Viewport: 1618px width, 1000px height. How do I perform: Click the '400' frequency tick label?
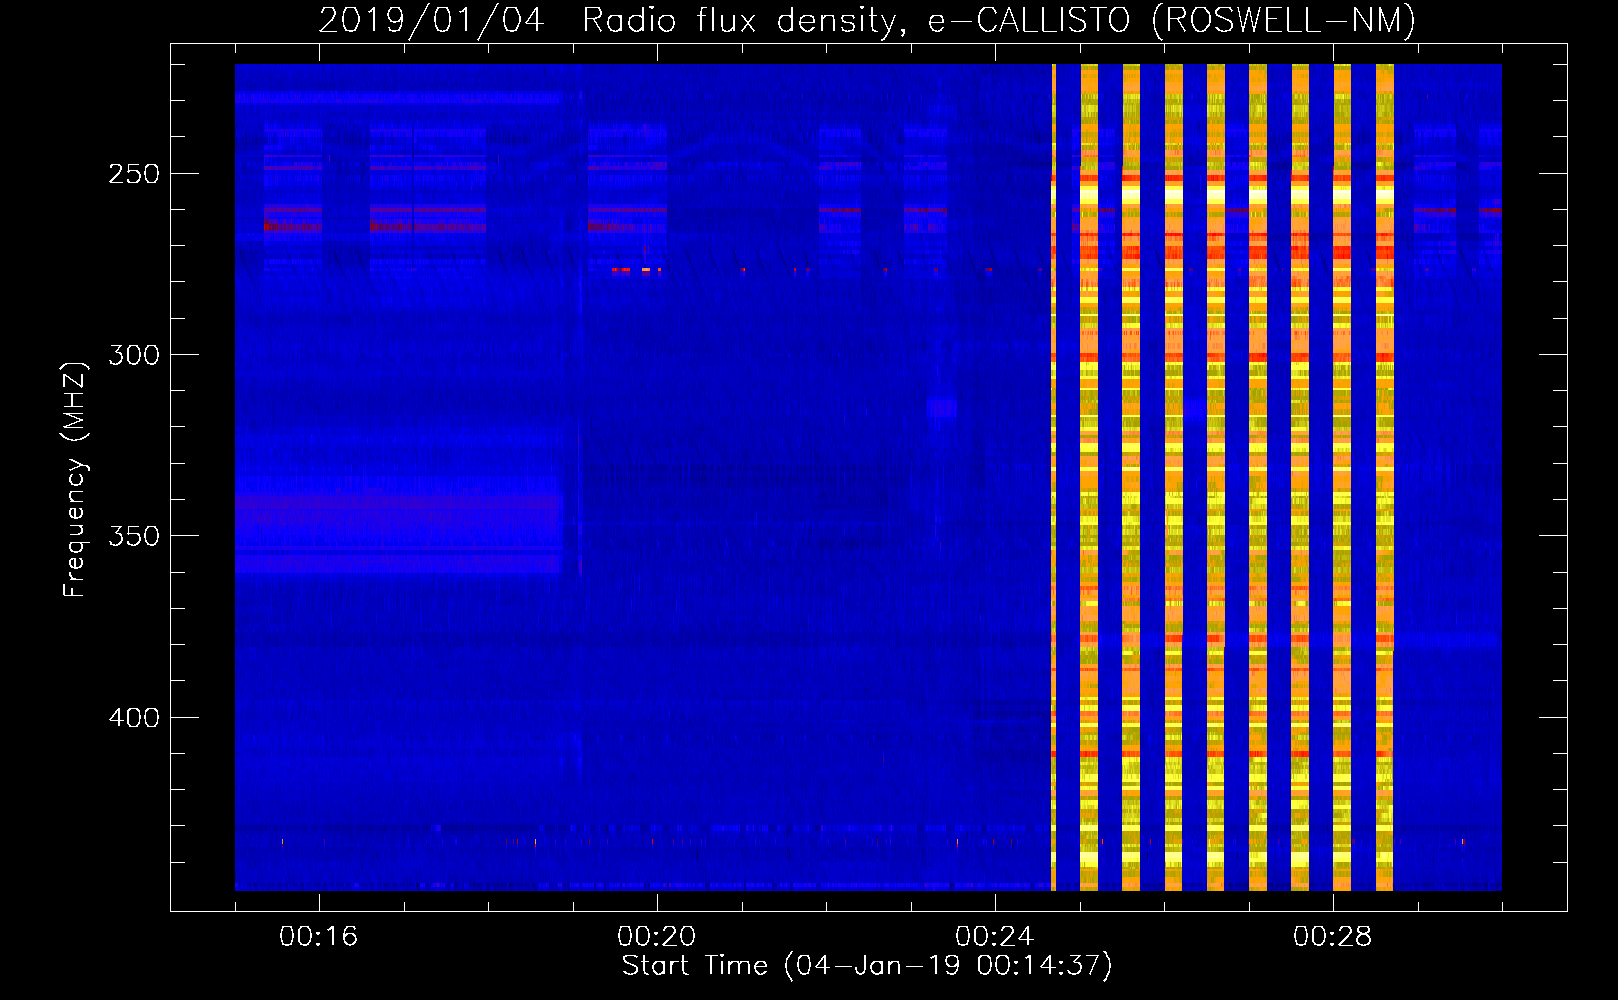click(134, 718)
